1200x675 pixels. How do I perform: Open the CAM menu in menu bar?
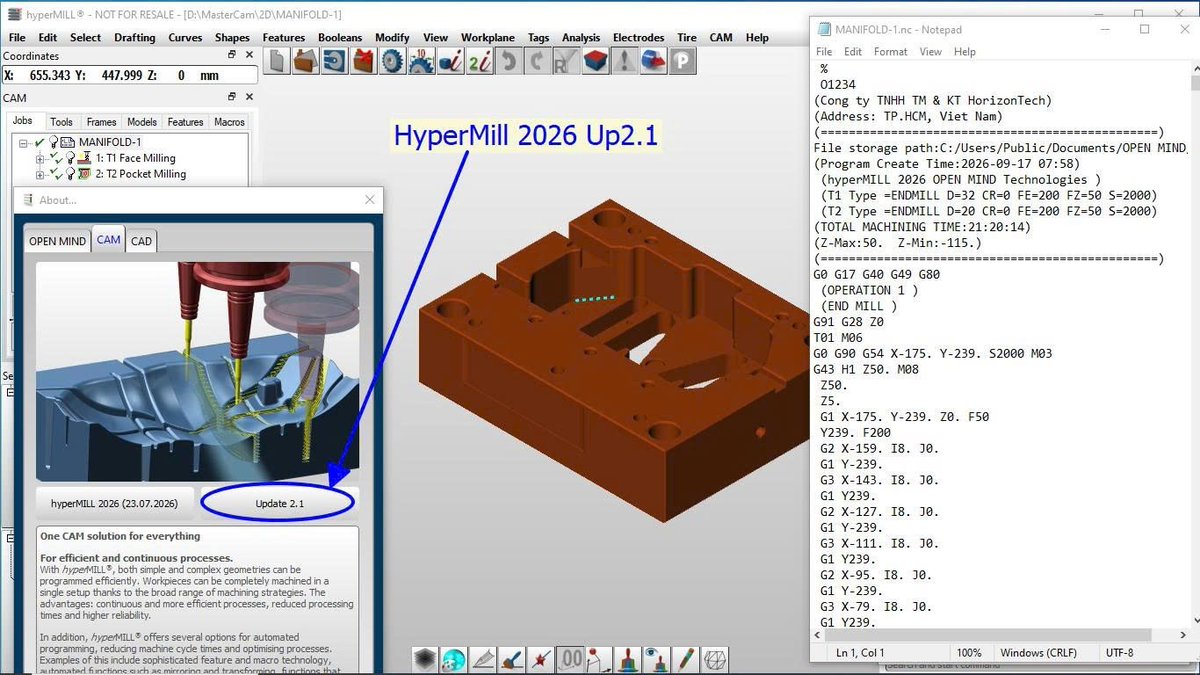coord(721,37)
